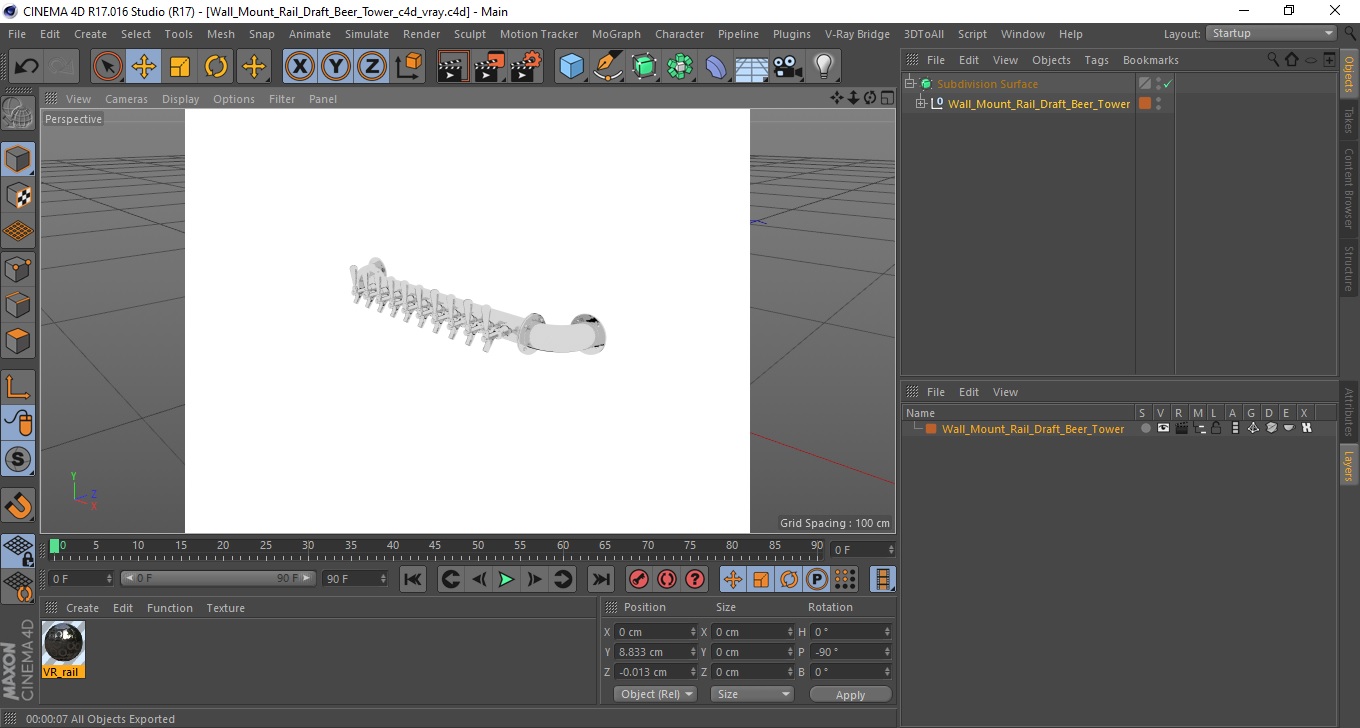Viewport: 1360px width, 728px height.
Task: Toggle Scale keyframe recording
Action: (x=761, y=579)
